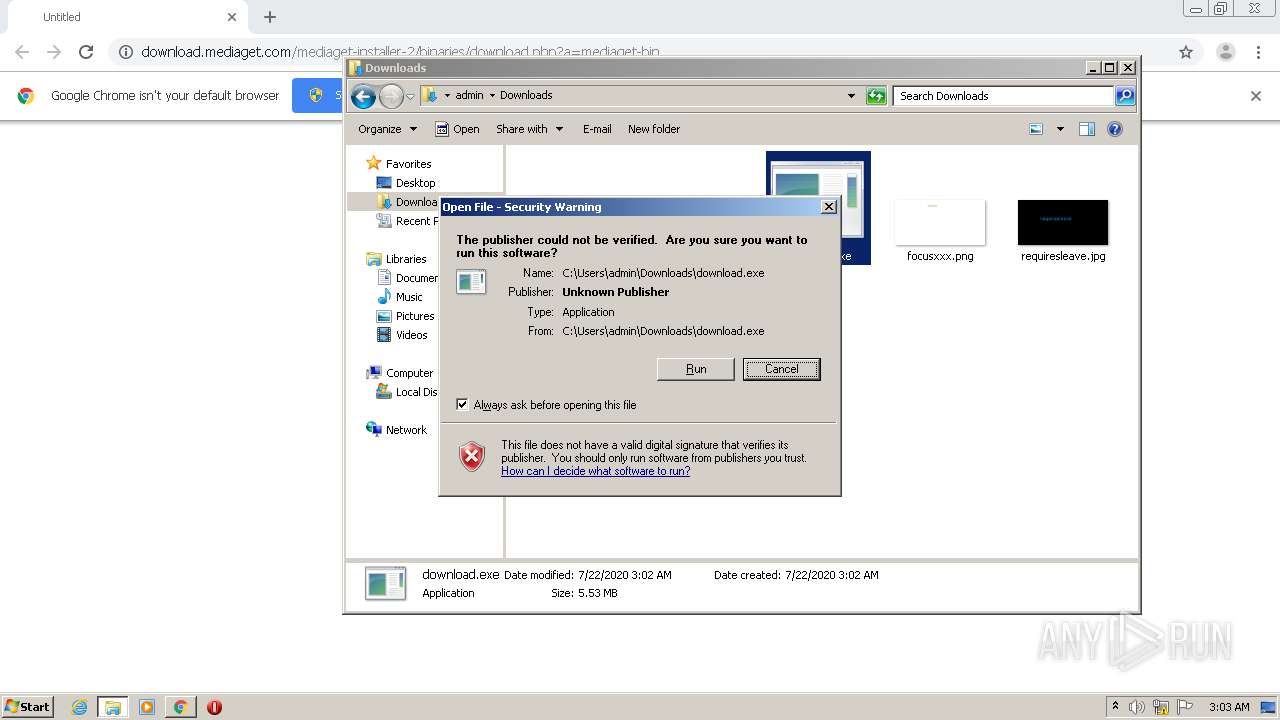The image size is (1280, 720).
Task: Click the green refresh button in Explorer
Action: pos(876,96)
